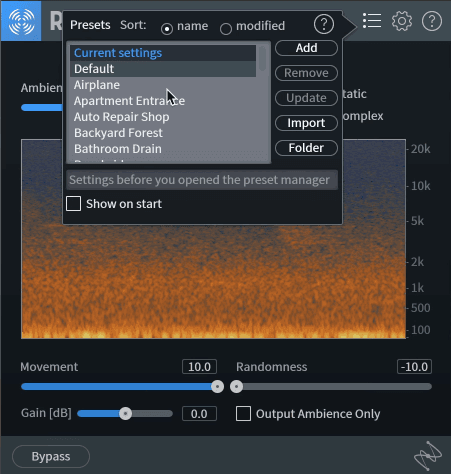Click the iZotope logo in footer
Image resolution: width=451 pixels, height=474 pixels.
[x=428, y=455]
